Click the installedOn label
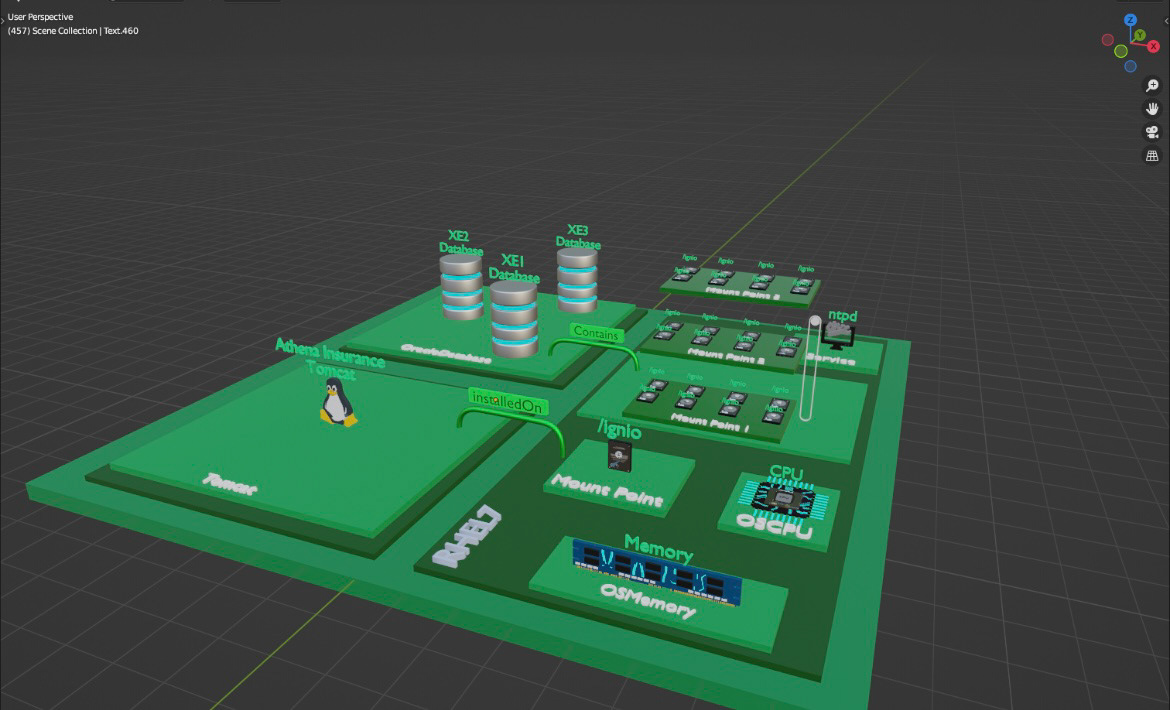Image resolution: width=1170 pixels, height=710 pixels. click(x=508, y=401)
